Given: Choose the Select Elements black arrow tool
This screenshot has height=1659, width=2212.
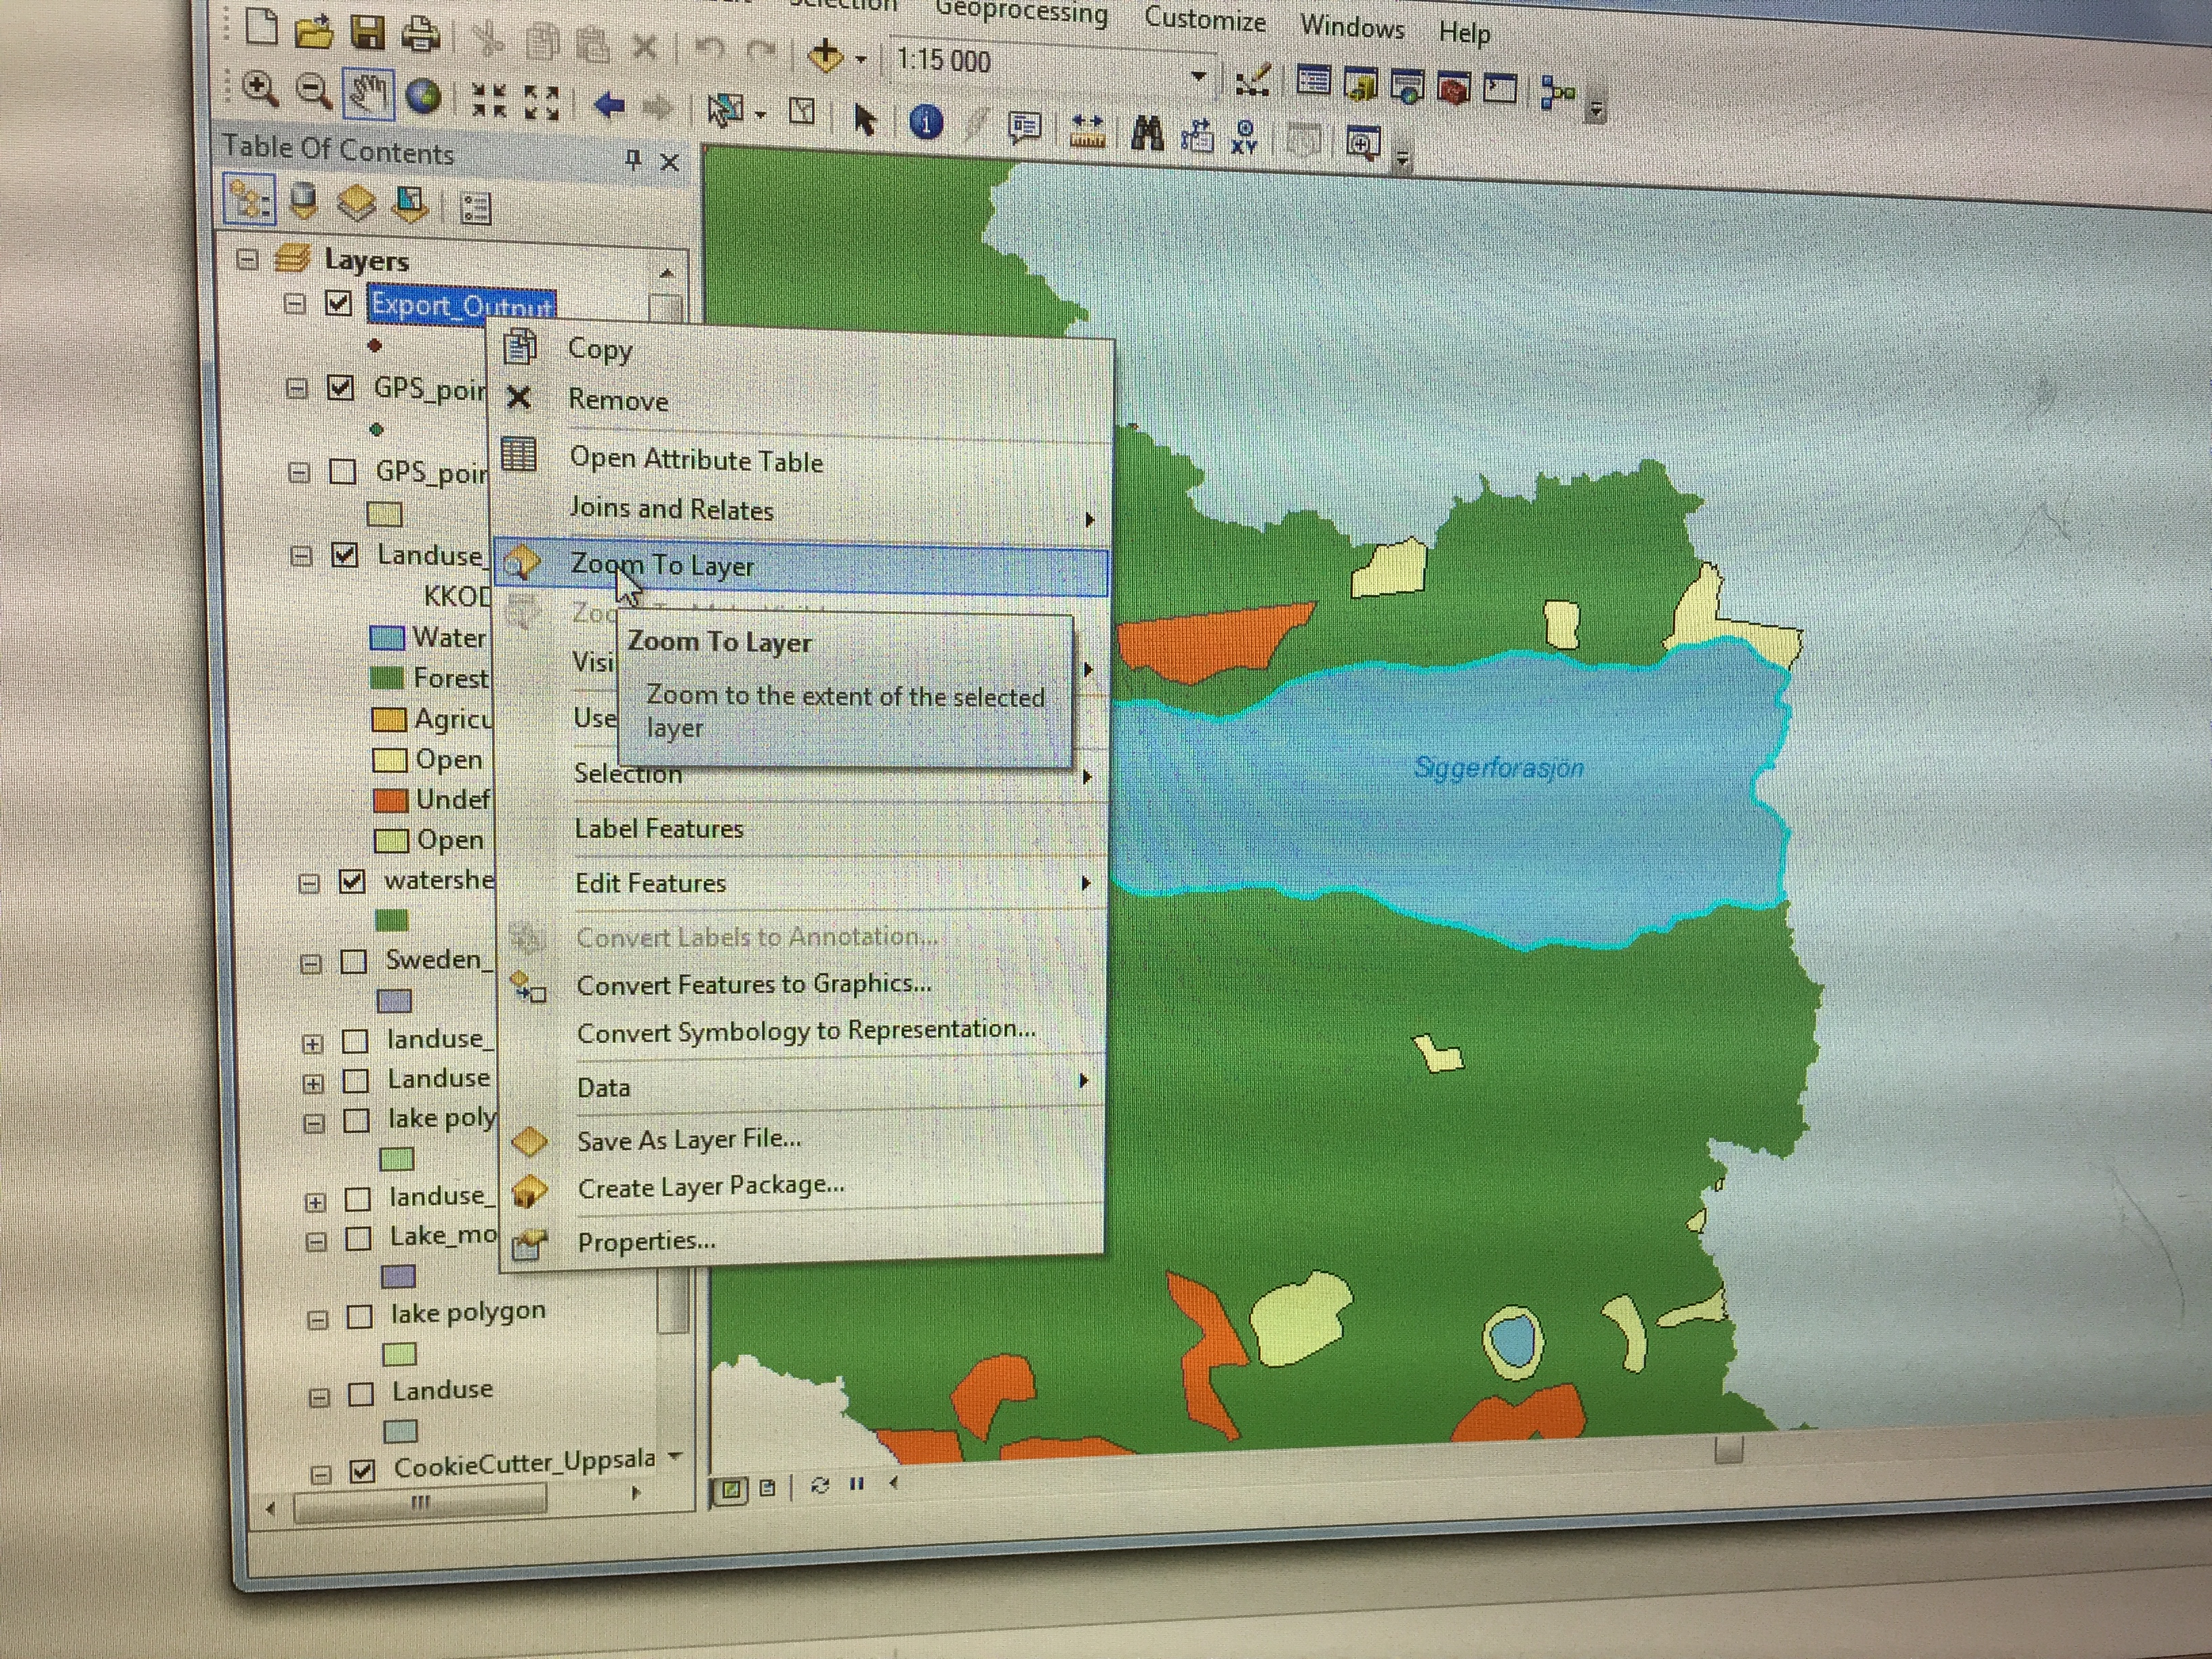Looking at the screenshot, I should click(864, 120).
